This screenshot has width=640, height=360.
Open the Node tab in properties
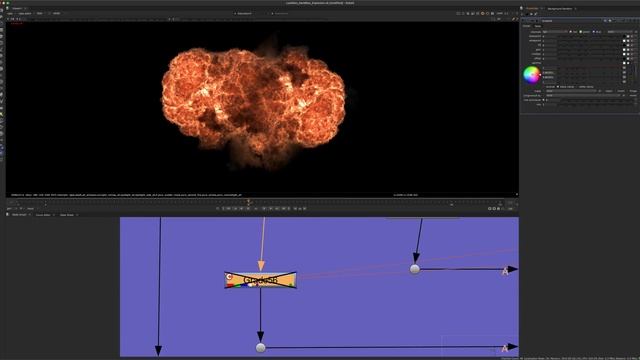coord(538,26)
